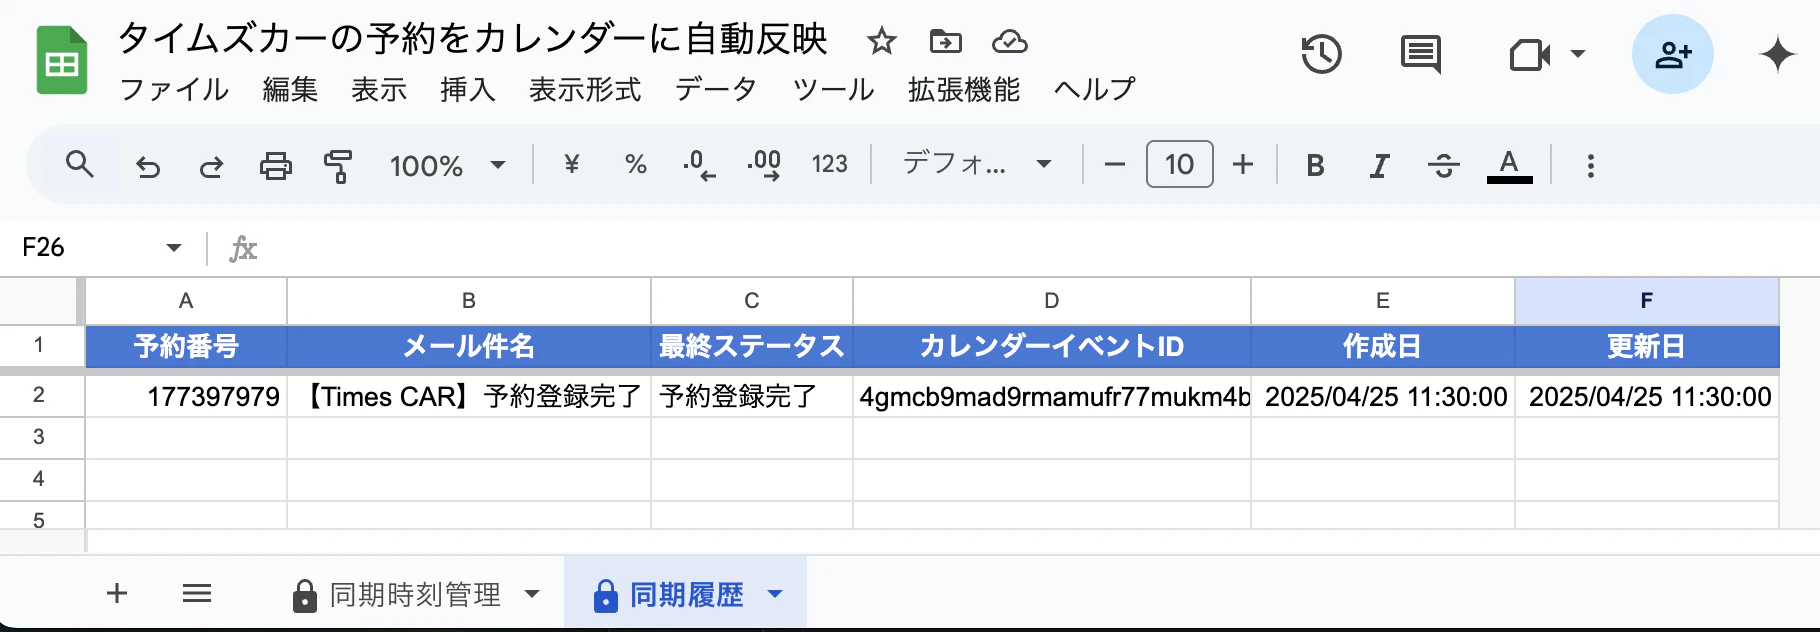Viewport: 1820px width, 632px height.
Task: Open the 100% zoom dropdown
Action: [x=447, y=165]
